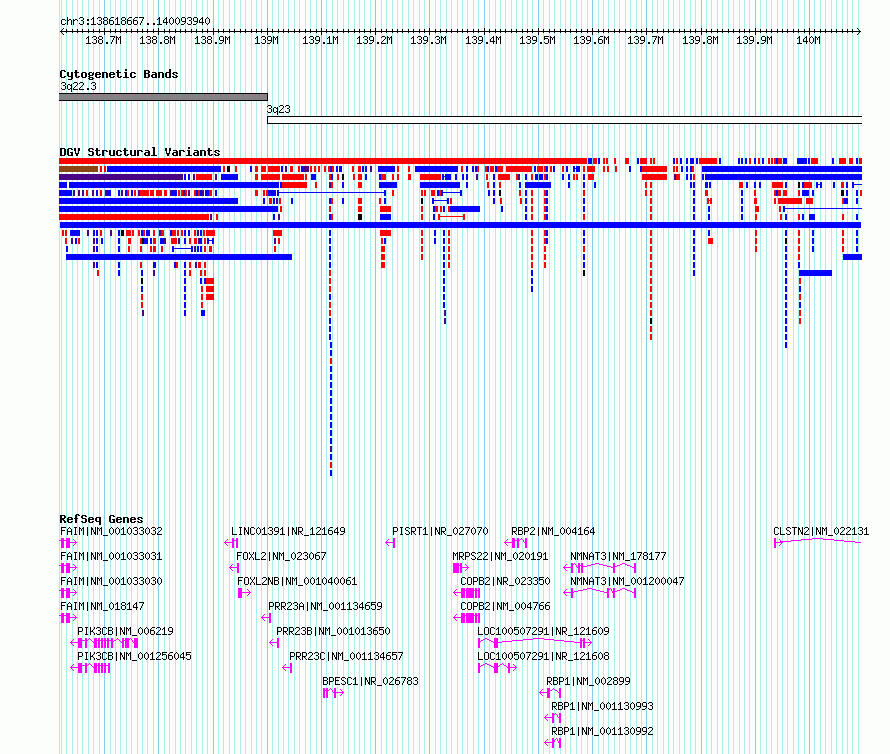Click the brown structural variant bar
Screen dimensions: 890x754
[78, 169]
